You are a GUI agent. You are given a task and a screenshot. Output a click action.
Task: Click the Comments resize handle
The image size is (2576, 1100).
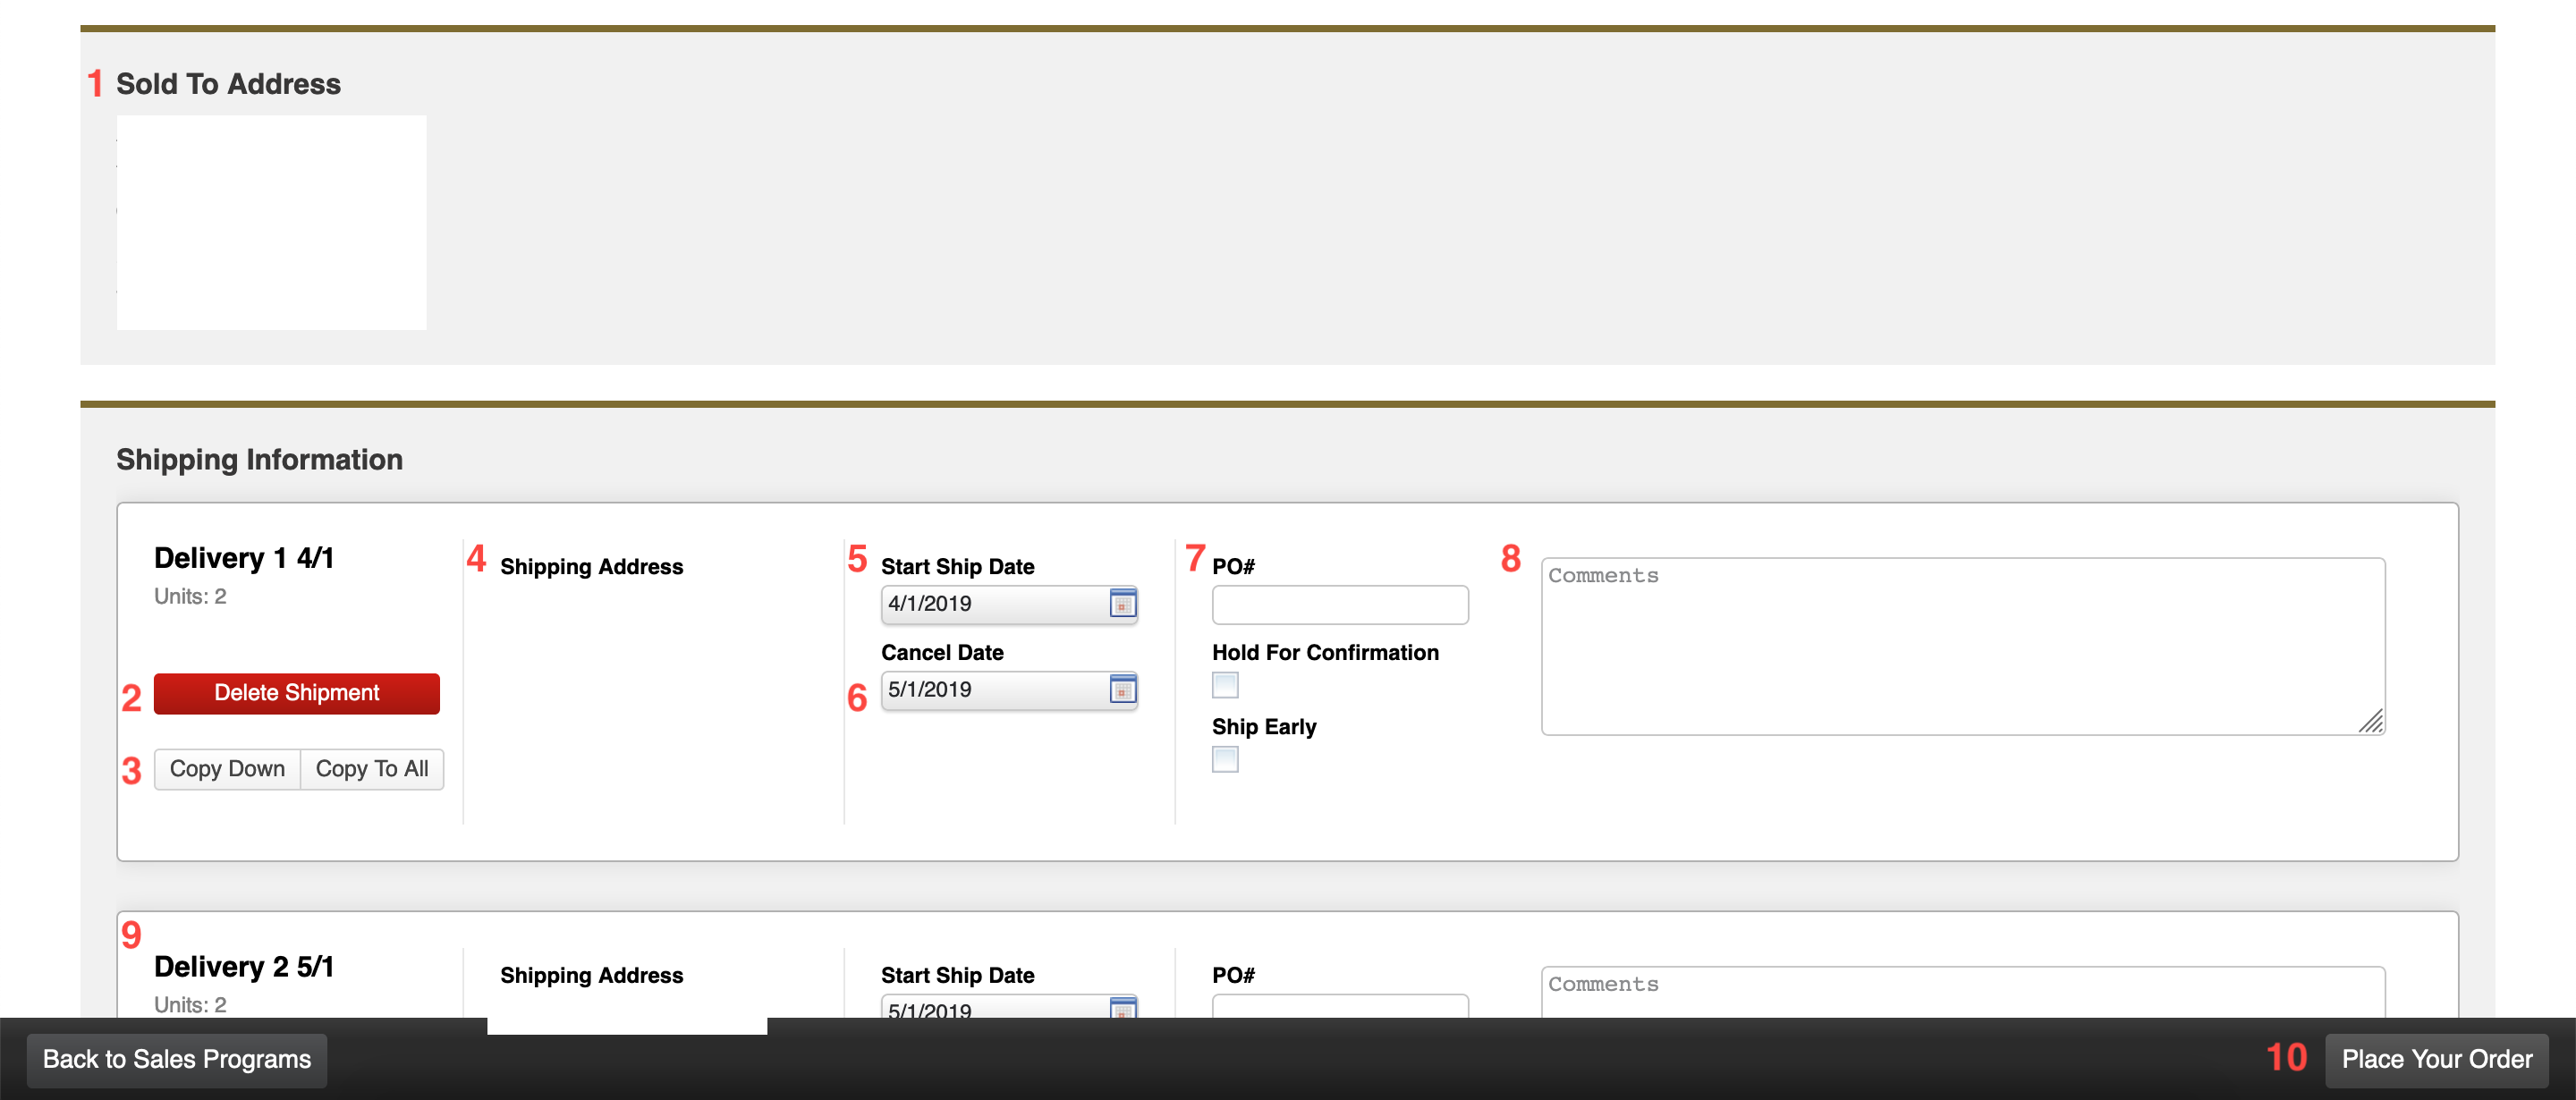pyautogui.click(x=2372, y=722)
